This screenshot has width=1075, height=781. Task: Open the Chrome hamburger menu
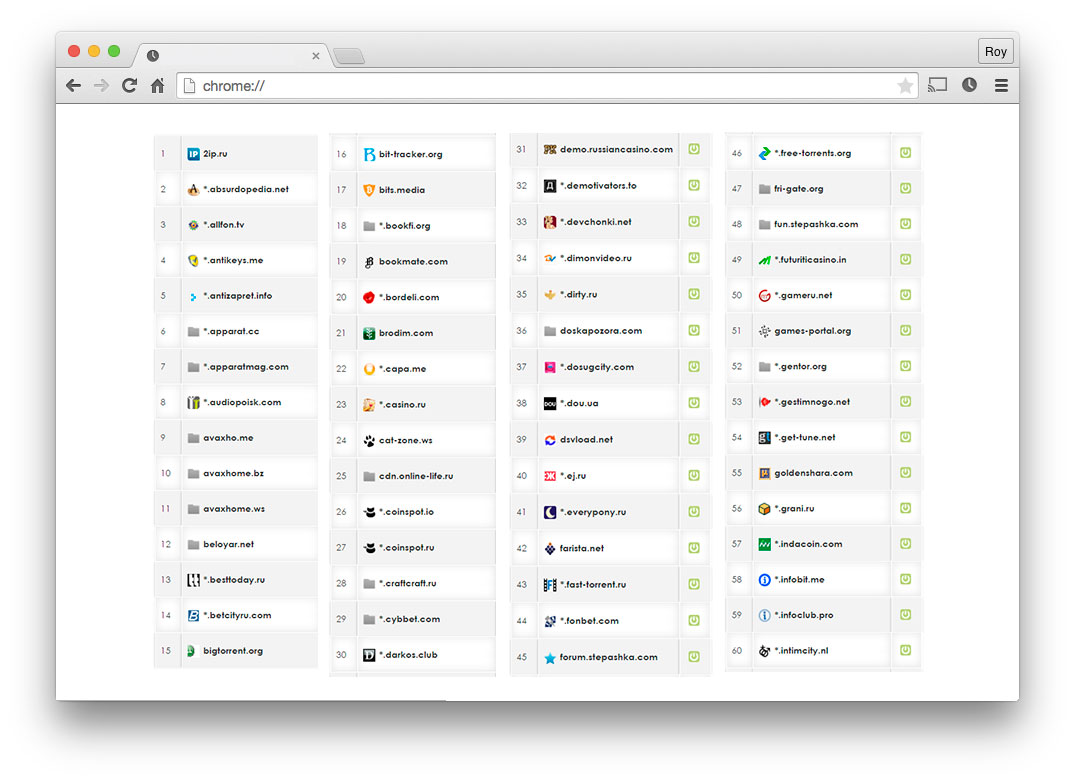(1001, 86)
